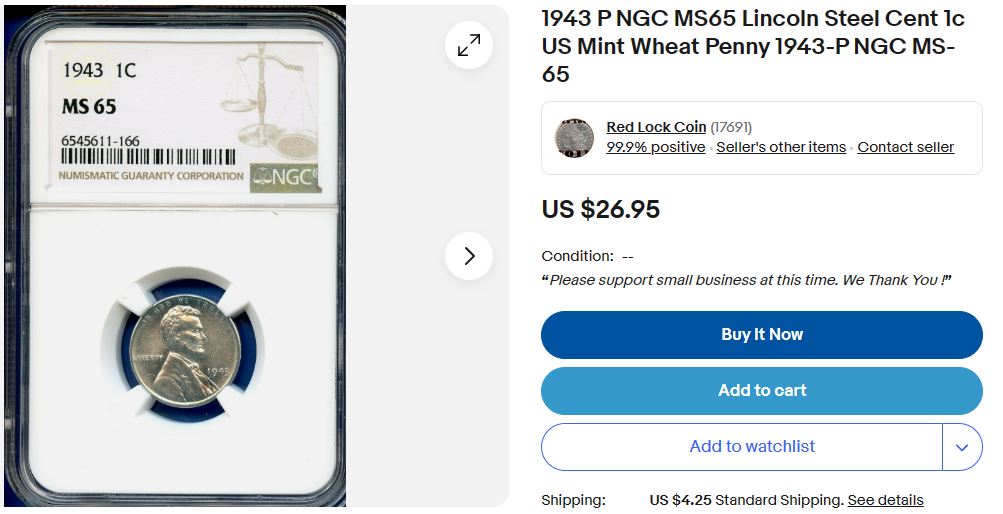
Task: Click Add to watchlist
Action: pyautogui.click(x=751, y=447)
